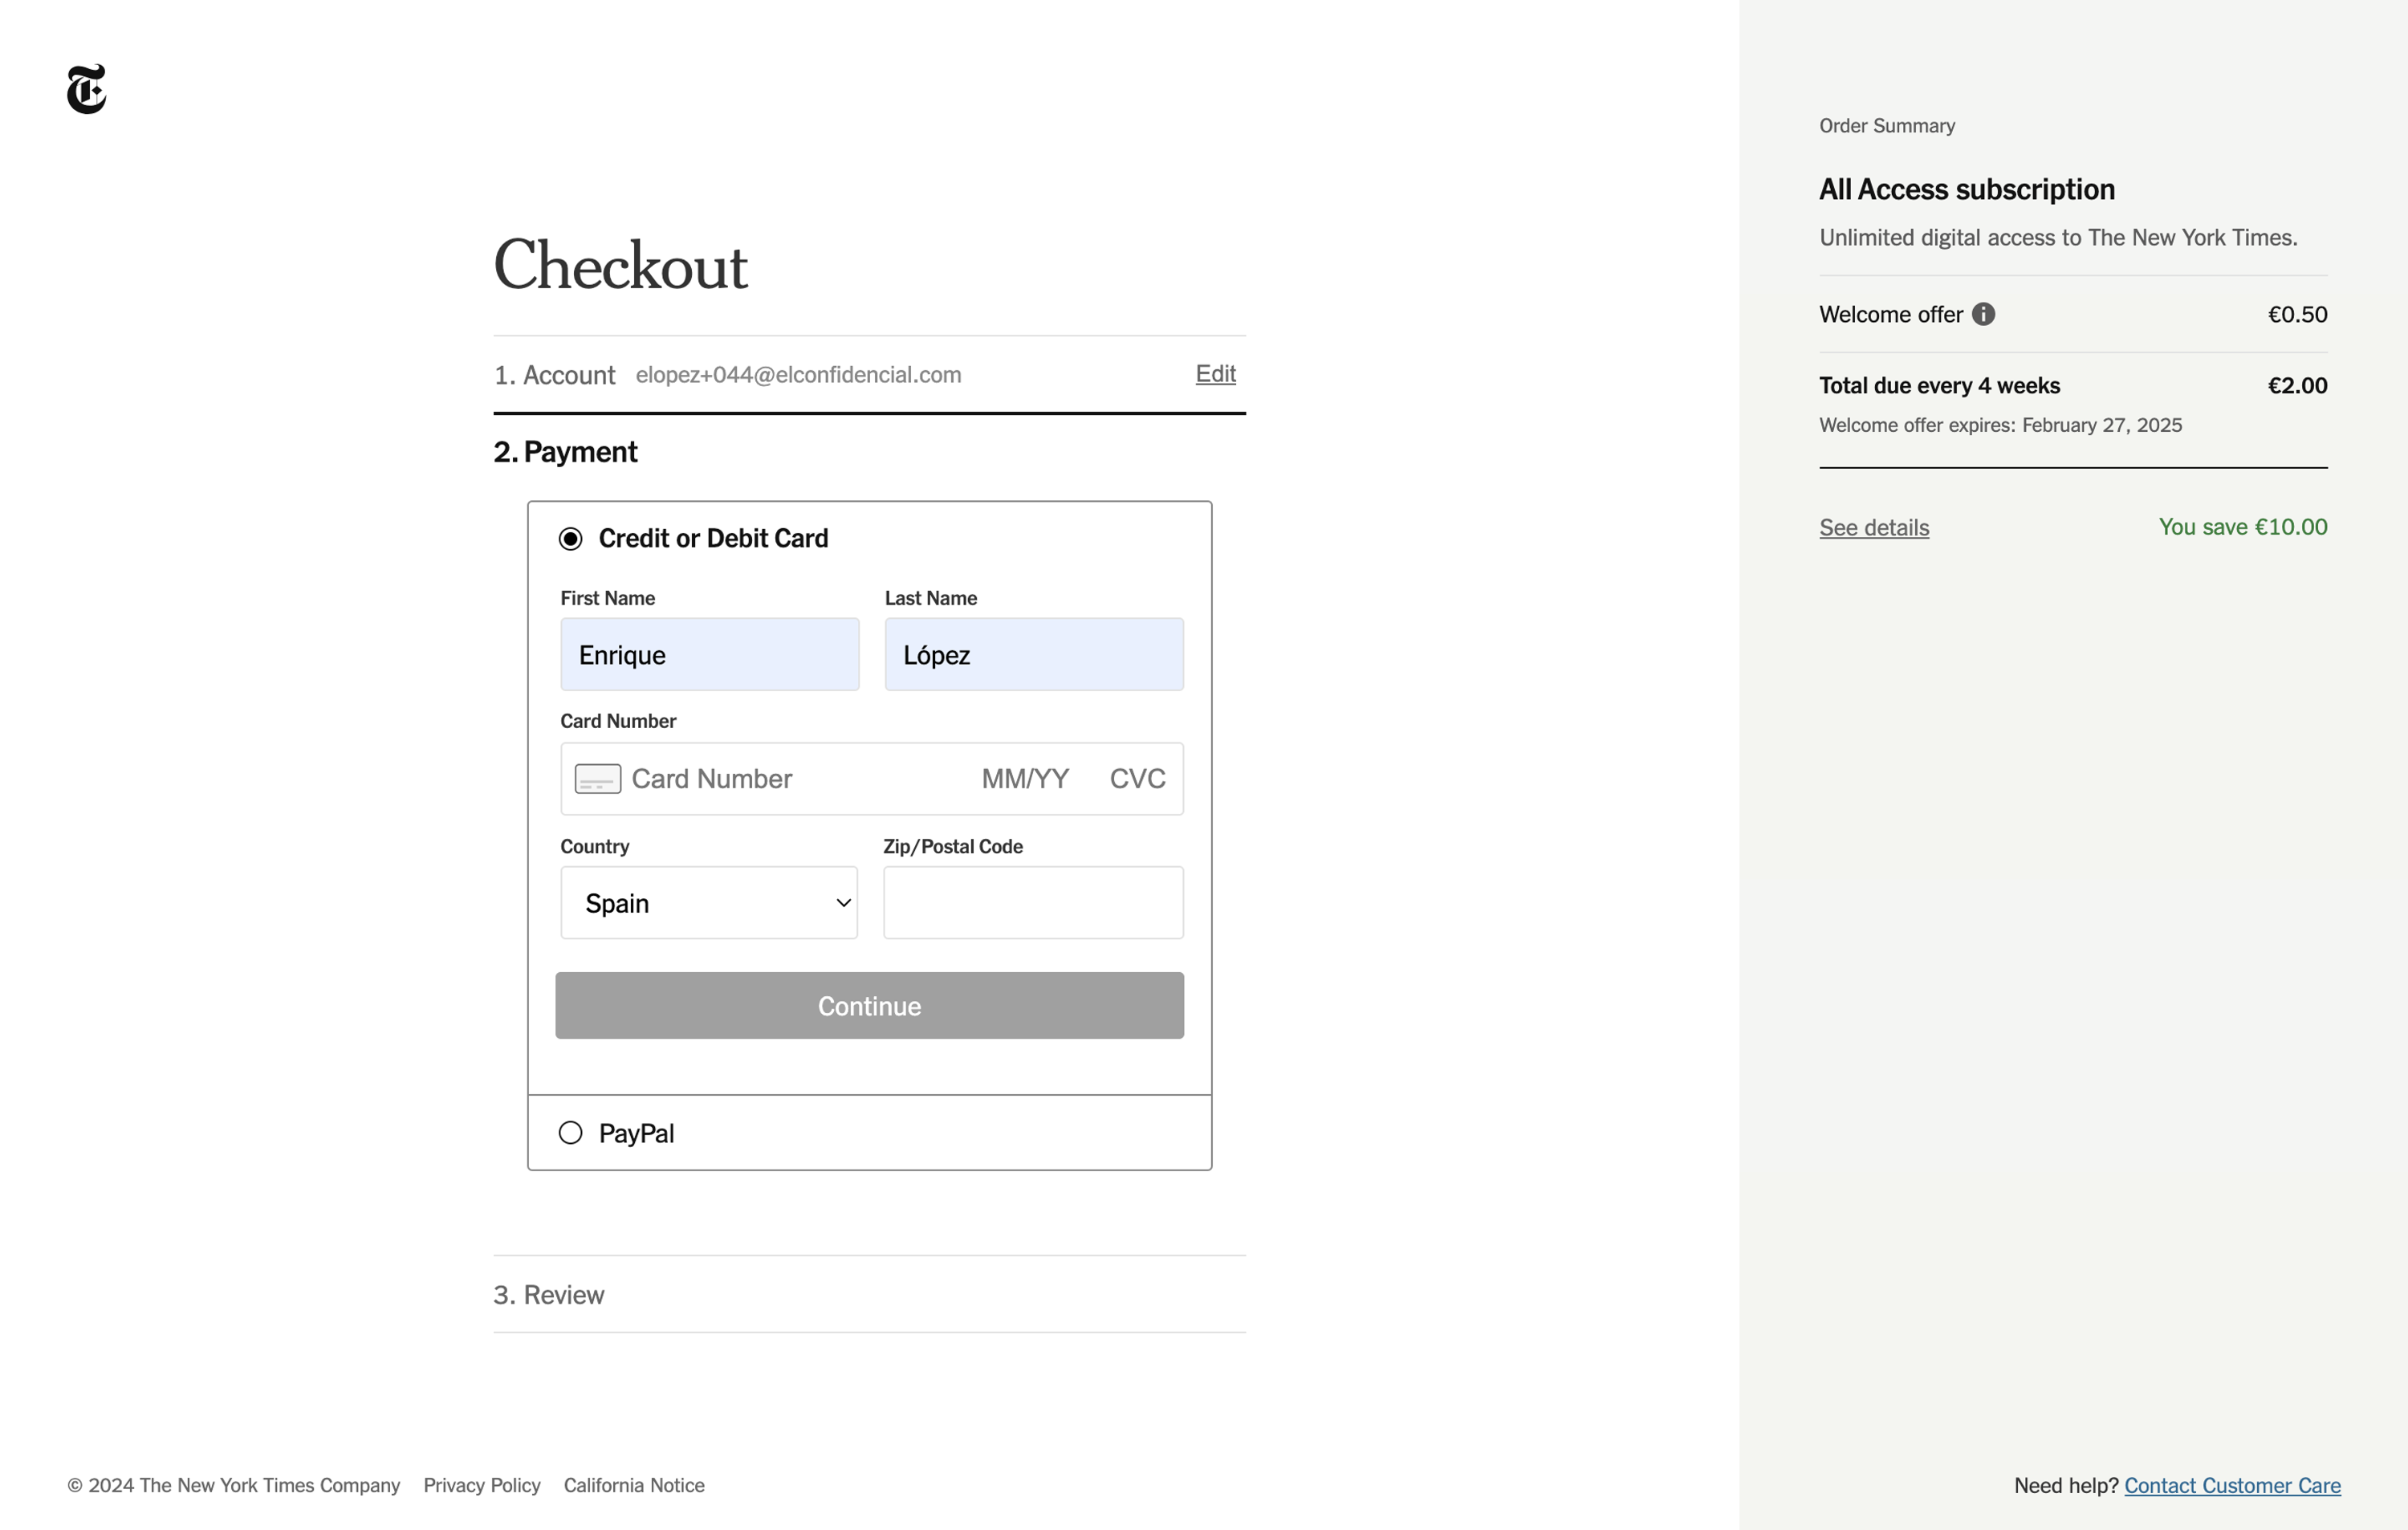The width and height of the screenshot is (2408, 1530).
Task: Click Edit link next to account email
Action: (1215, 374)
